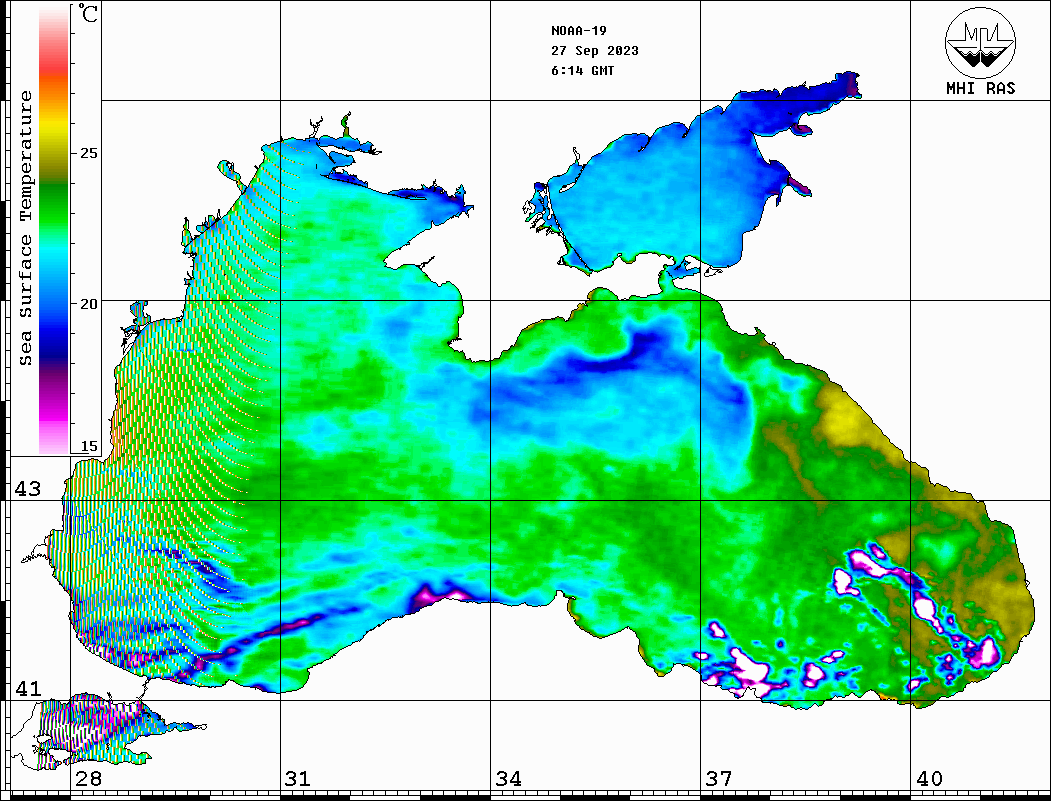Click the 15 degree mark on the temperature scale
The width and height of the screenshot is (1051, 801).
89,446
